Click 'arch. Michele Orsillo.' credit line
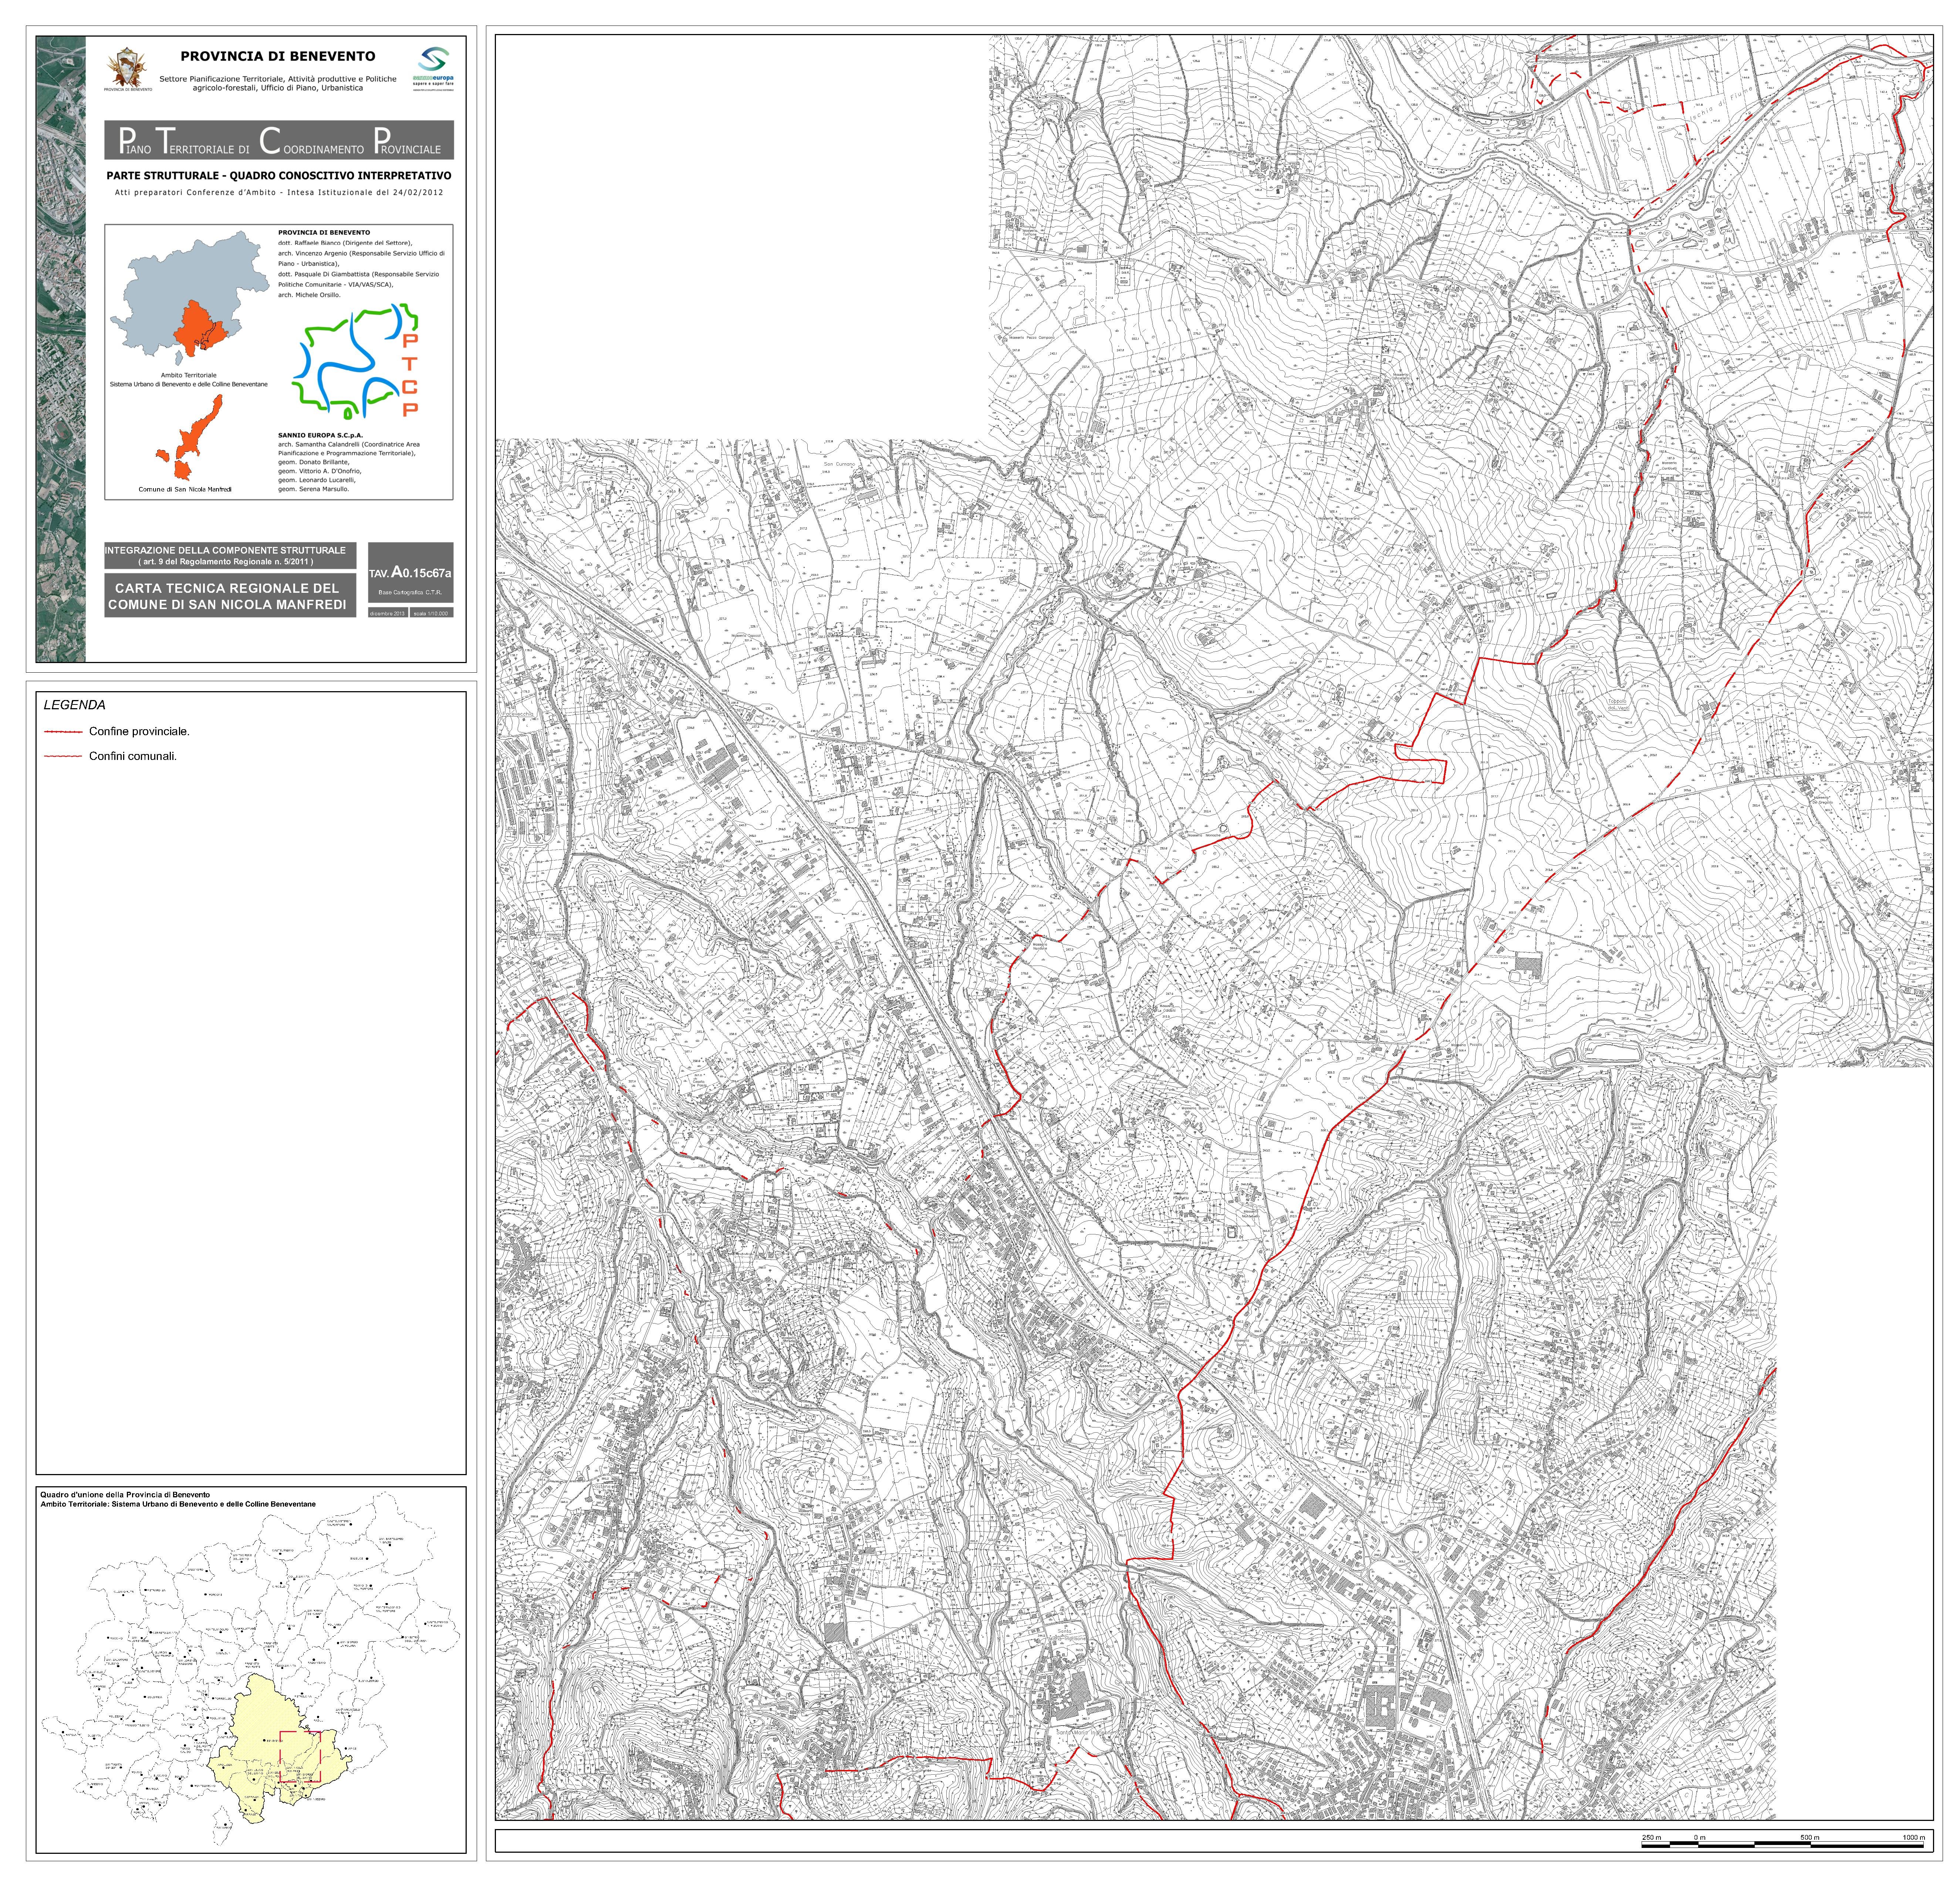Screen dimensions: 1960x1886 [309, 295]
